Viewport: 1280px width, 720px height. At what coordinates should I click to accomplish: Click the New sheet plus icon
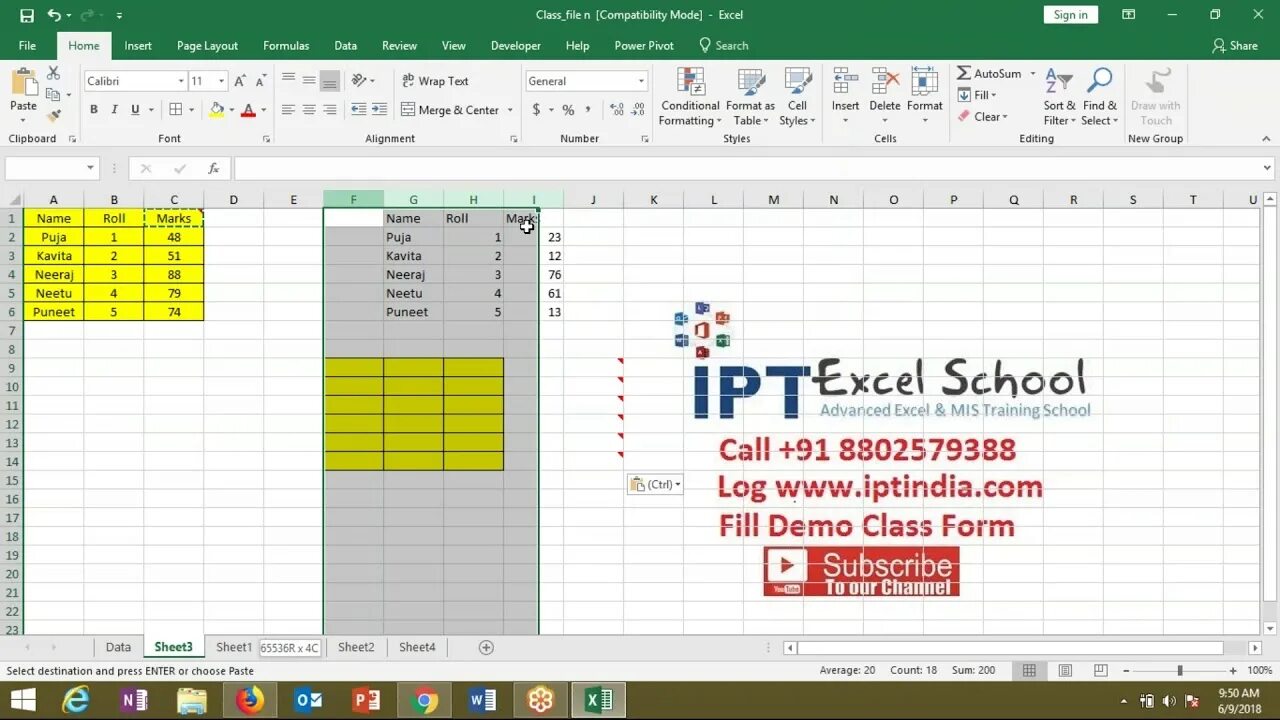click(486, 647)
